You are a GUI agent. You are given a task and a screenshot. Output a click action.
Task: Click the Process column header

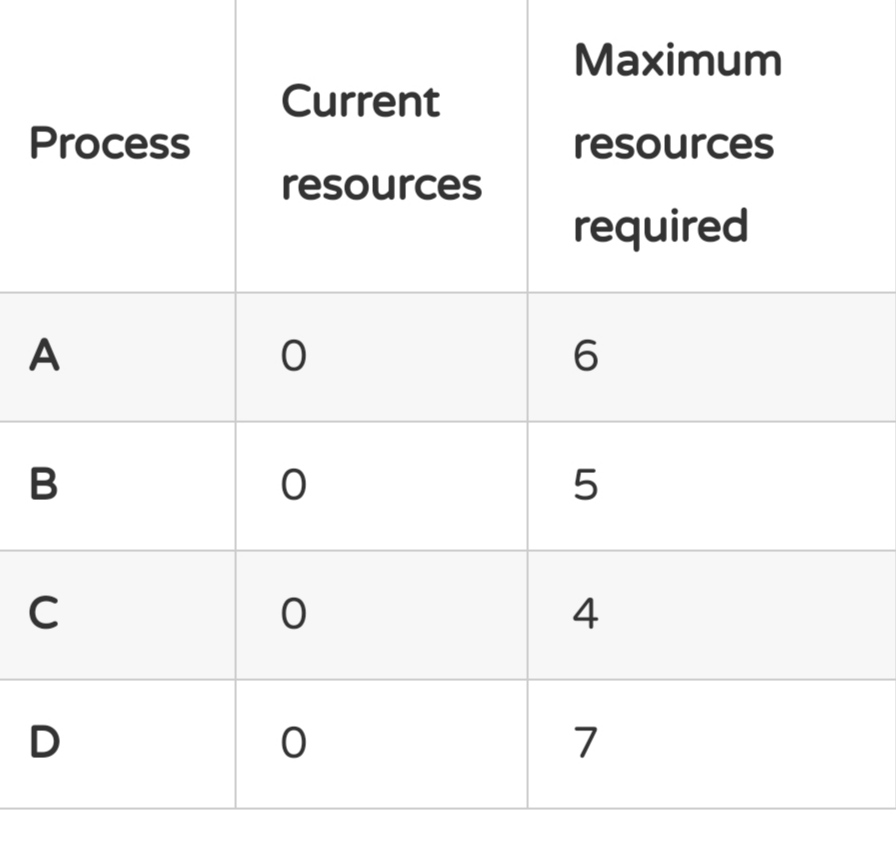click(x=110, y=144)
